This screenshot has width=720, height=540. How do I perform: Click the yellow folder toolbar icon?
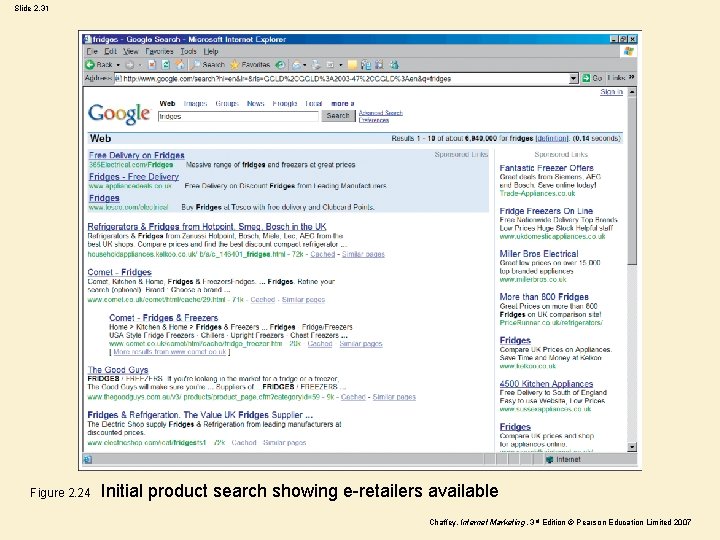click(352, 65)
